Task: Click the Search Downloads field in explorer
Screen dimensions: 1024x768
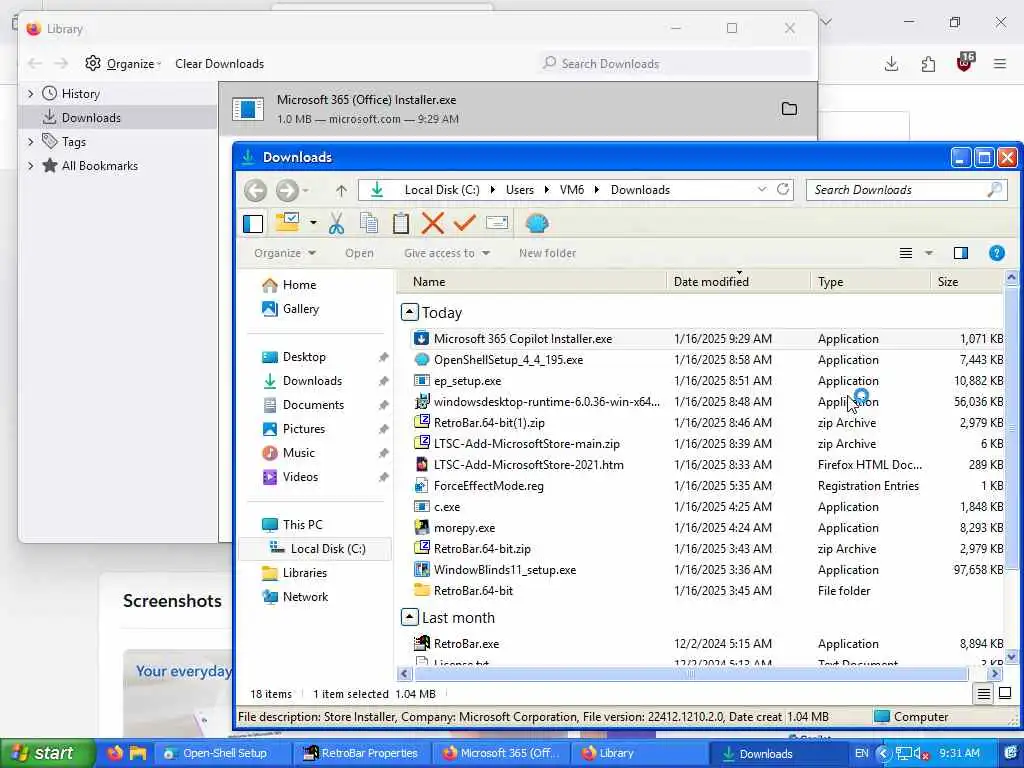Action: [x=905, y=190]
